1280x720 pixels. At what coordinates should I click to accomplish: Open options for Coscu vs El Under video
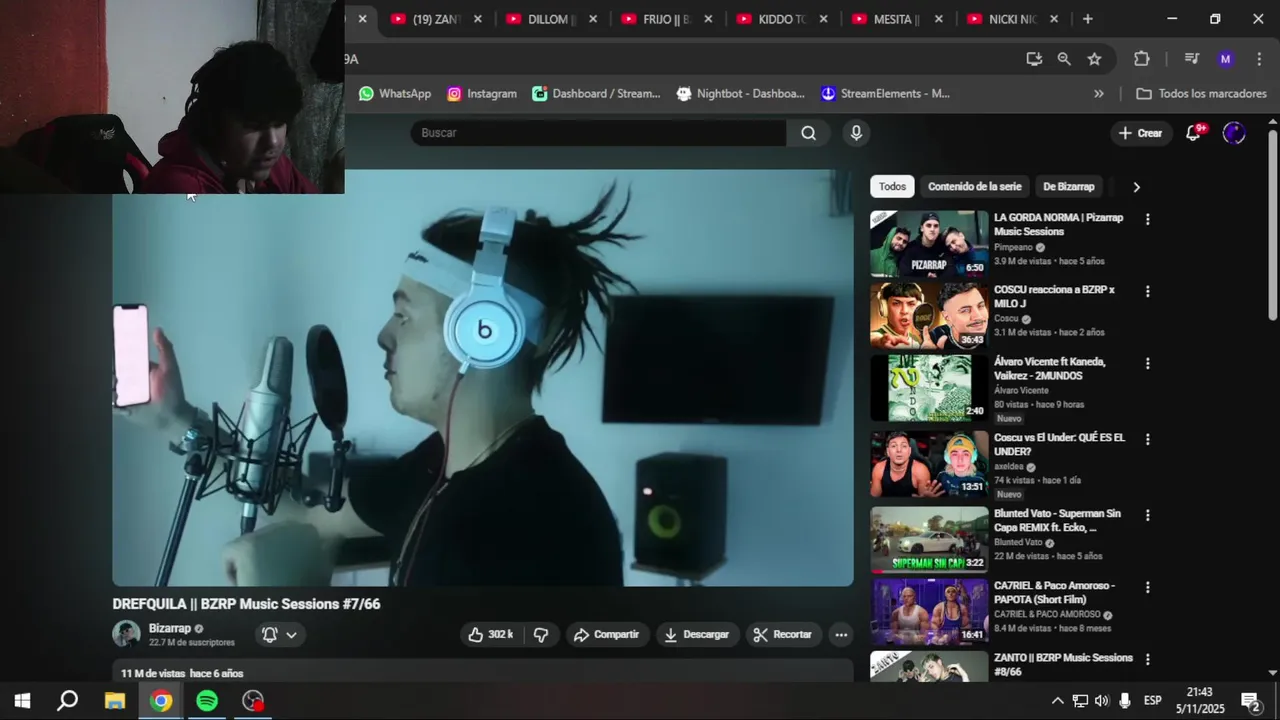1147,439
